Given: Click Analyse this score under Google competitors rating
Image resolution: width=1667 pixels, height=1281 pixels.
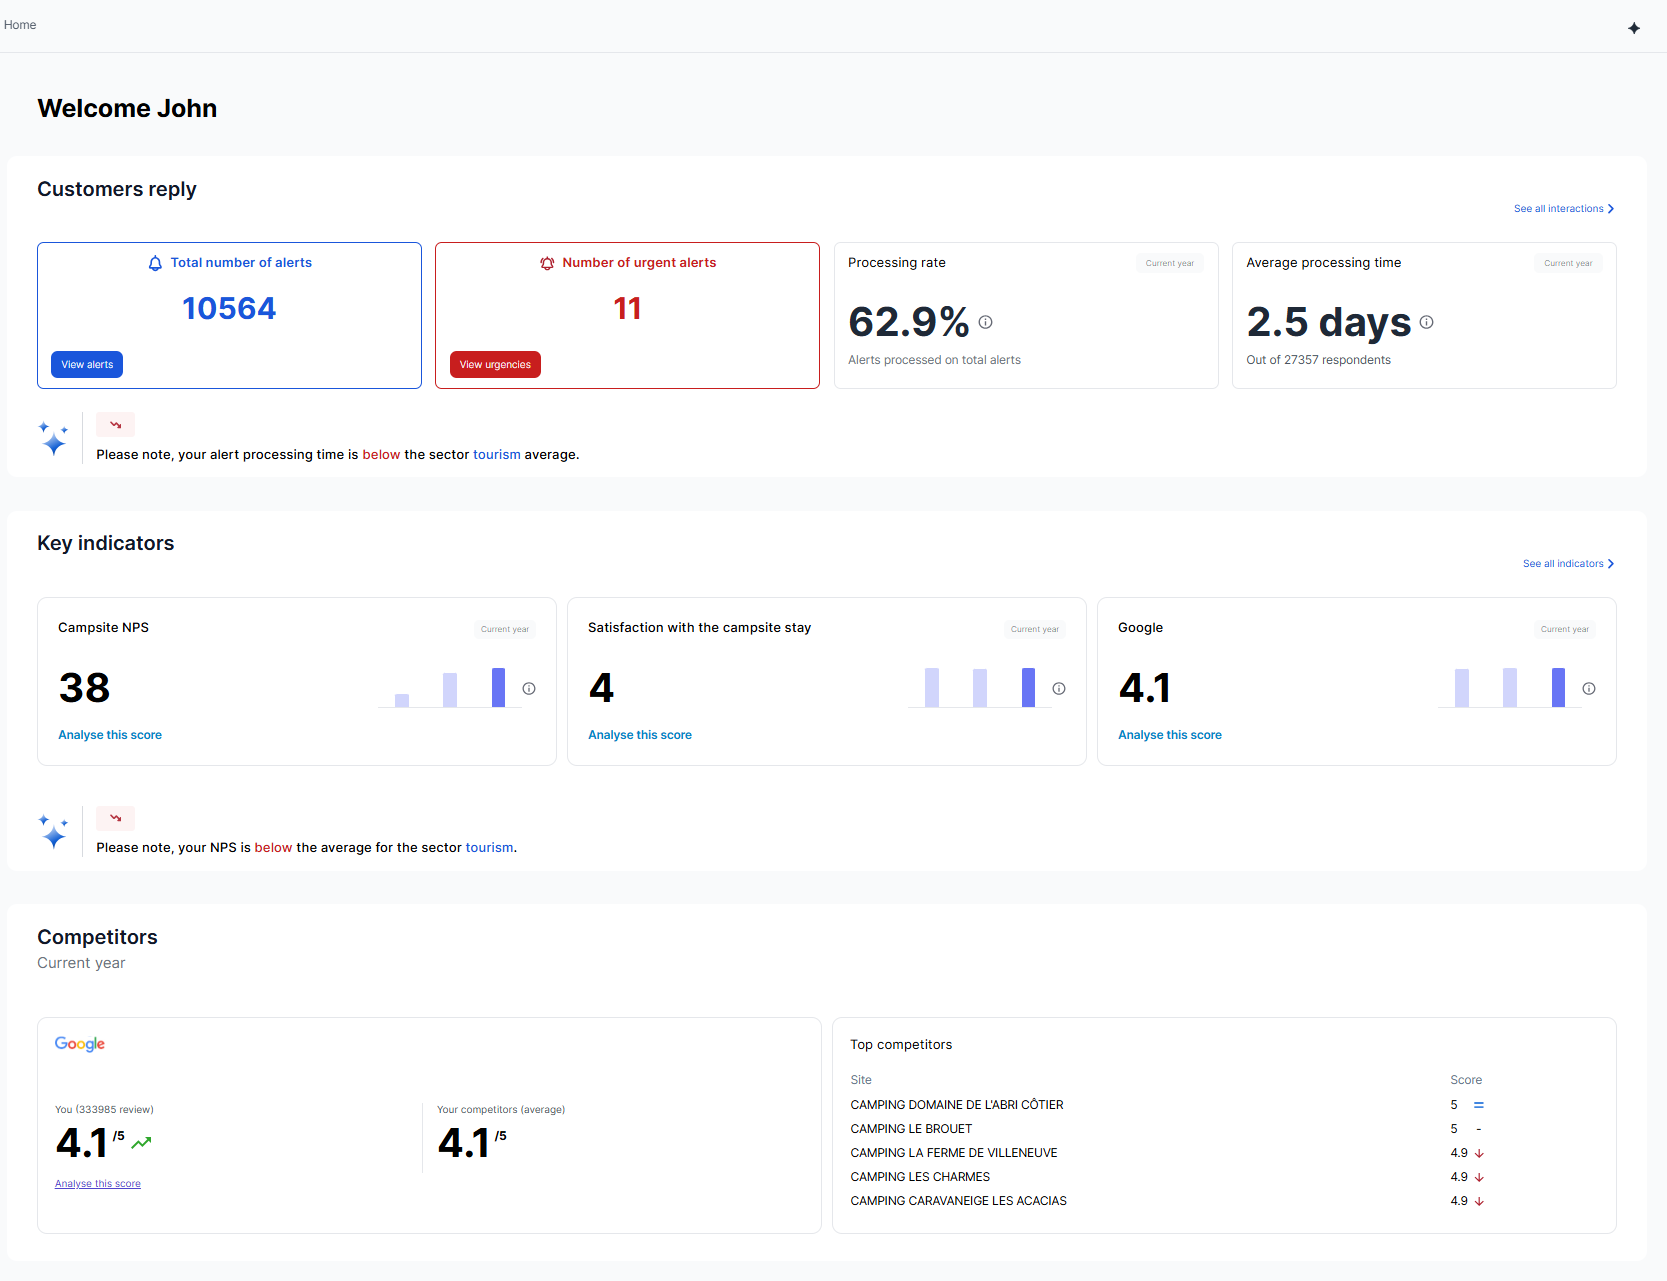Looking at the screenshot, I should coord(98,1184).
